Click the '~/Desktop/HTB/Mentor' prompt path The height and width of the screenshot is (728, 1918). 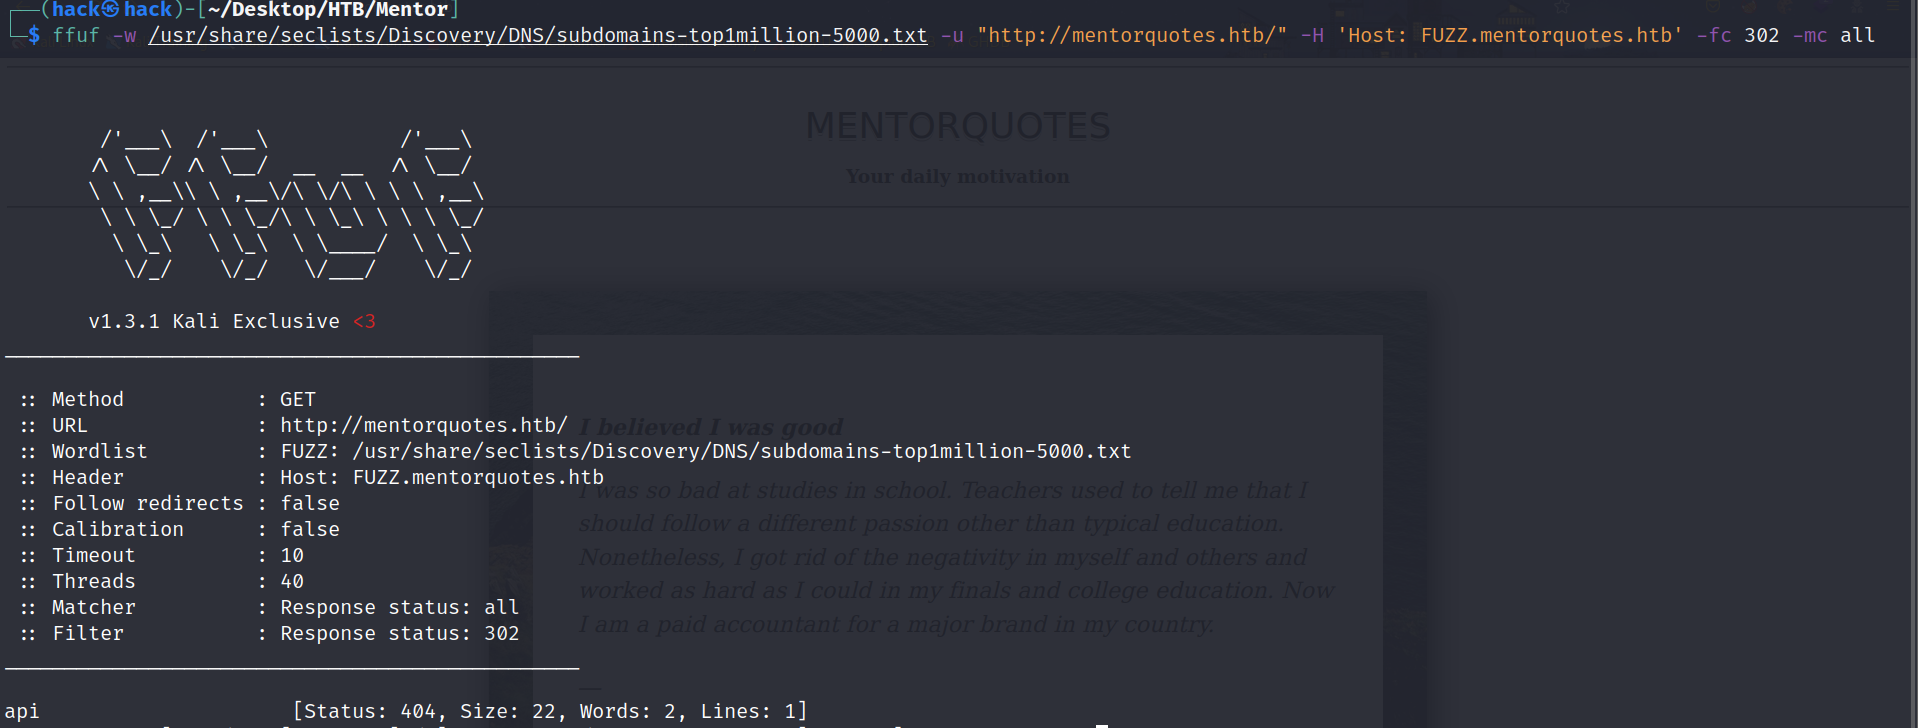click(328, 10)
